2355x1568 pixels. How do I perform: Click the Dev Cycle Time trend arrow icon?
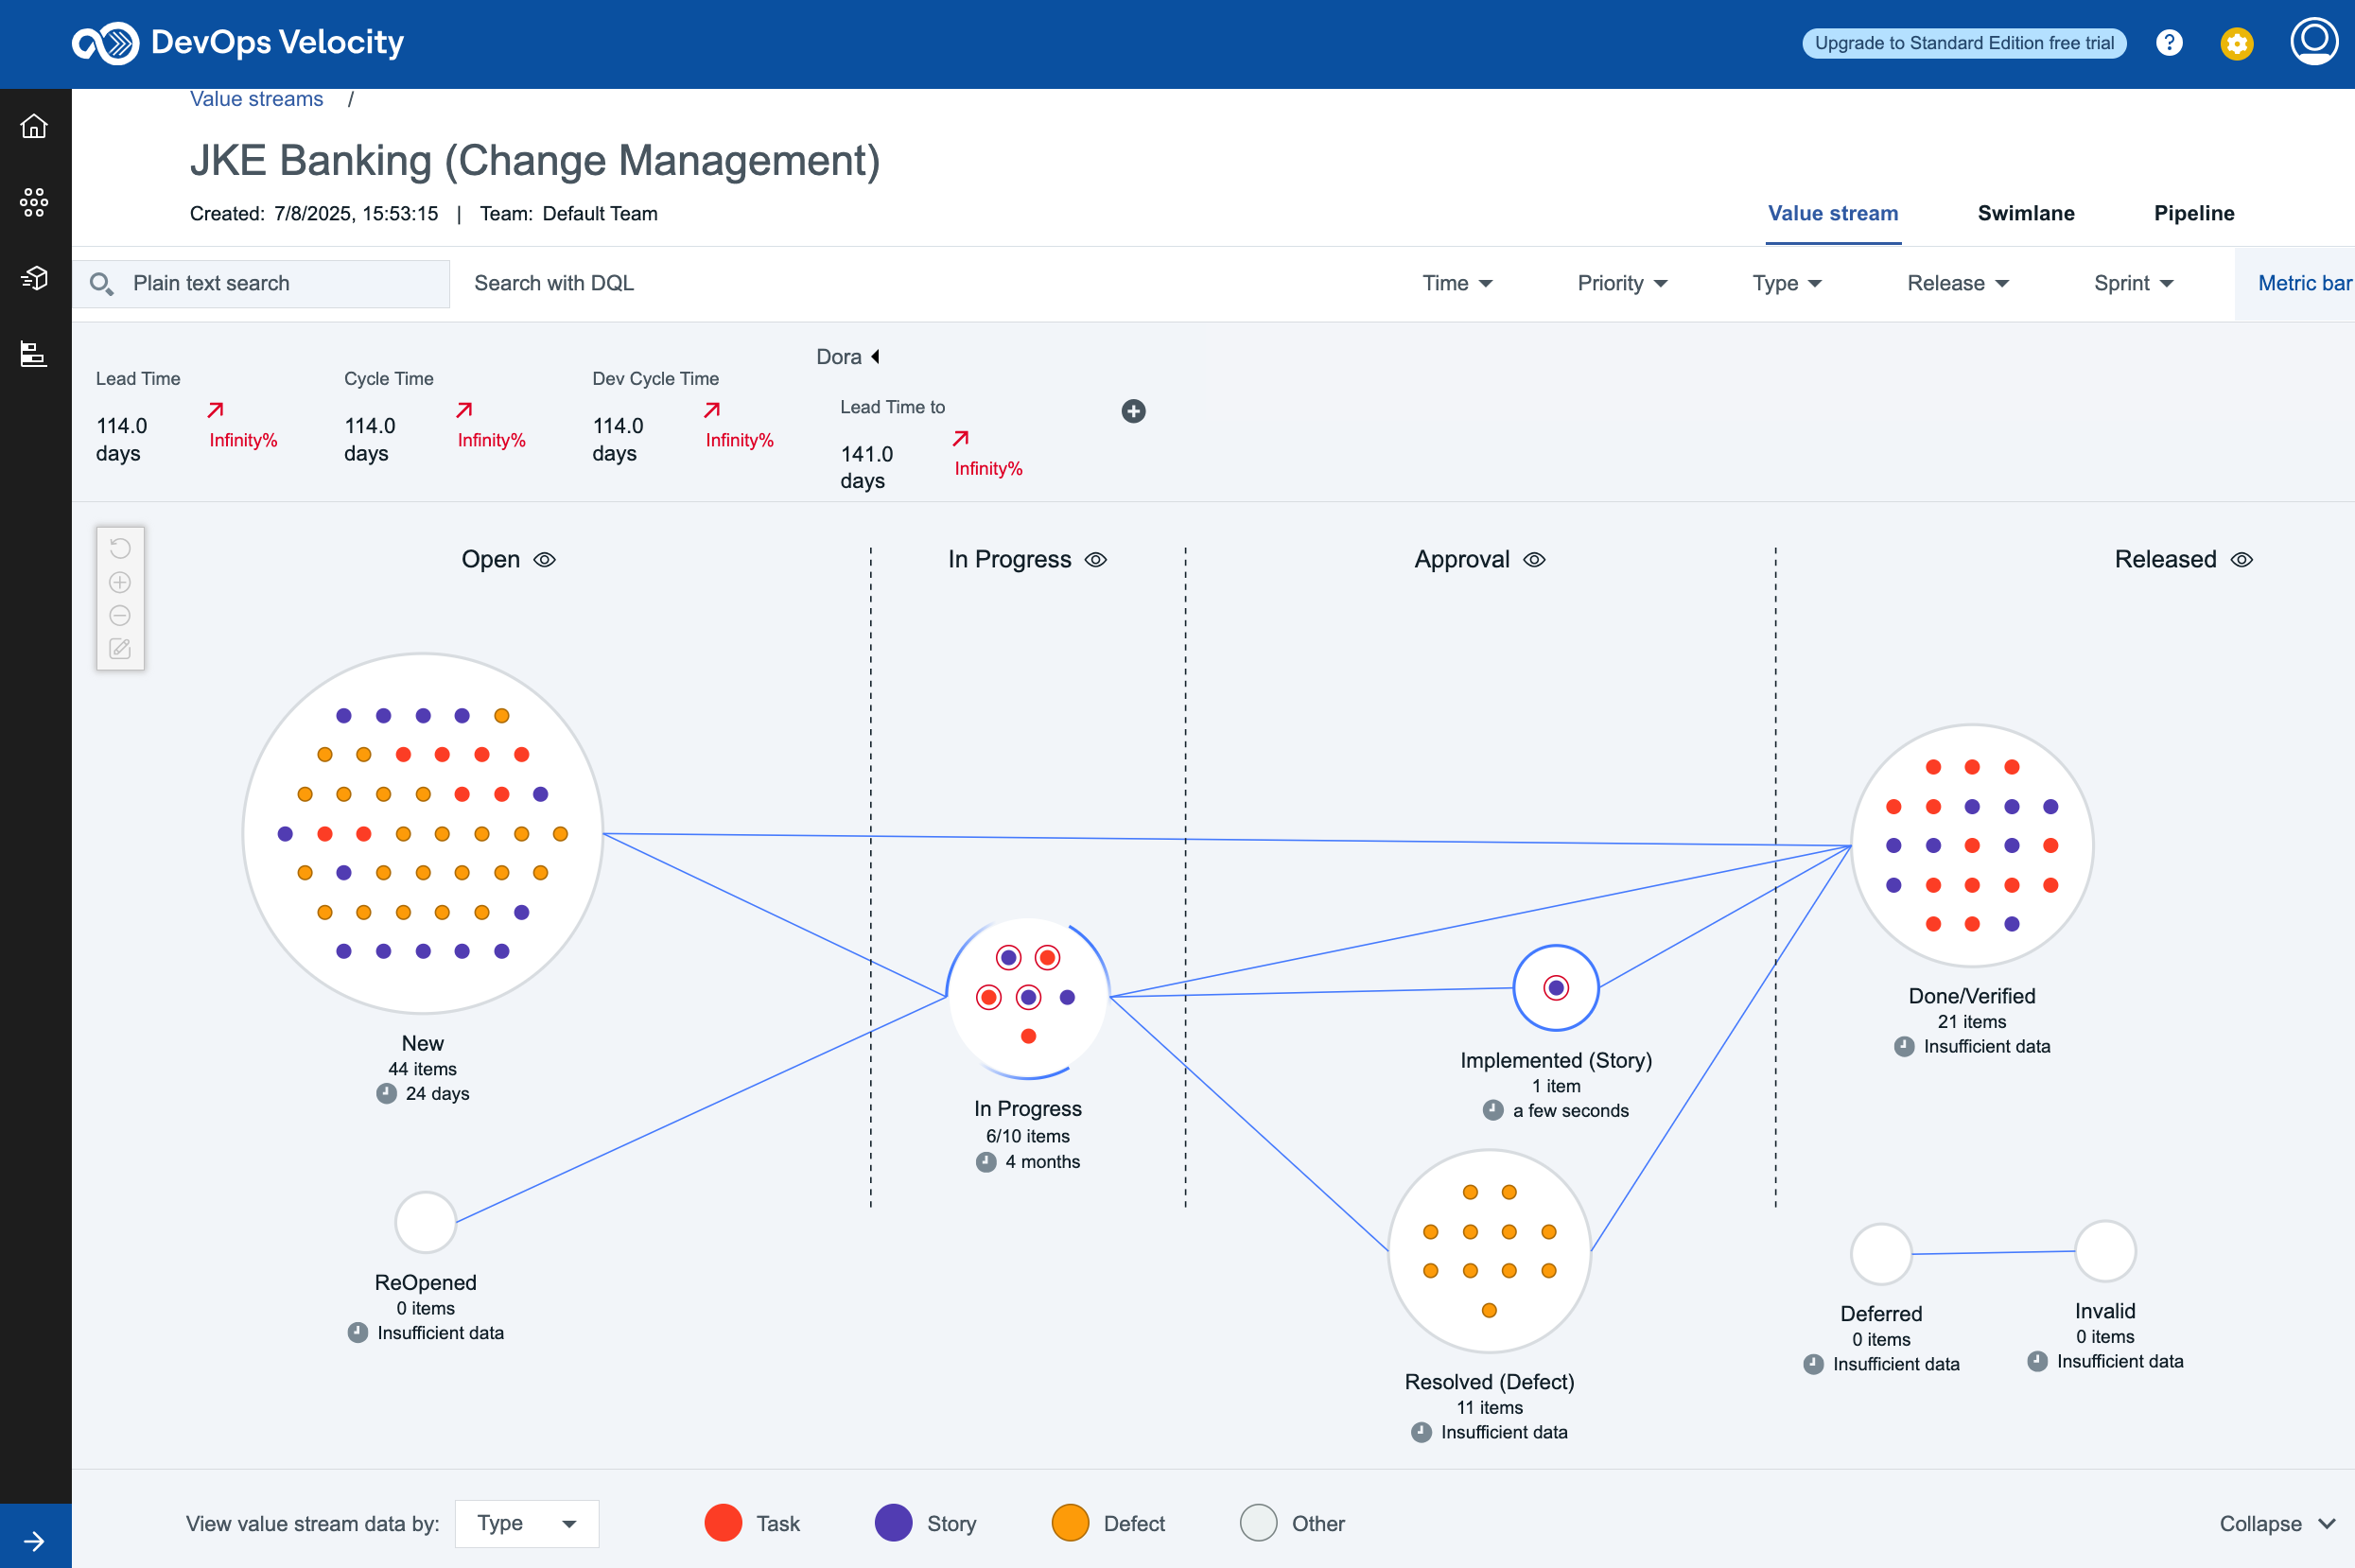point(712,410)
